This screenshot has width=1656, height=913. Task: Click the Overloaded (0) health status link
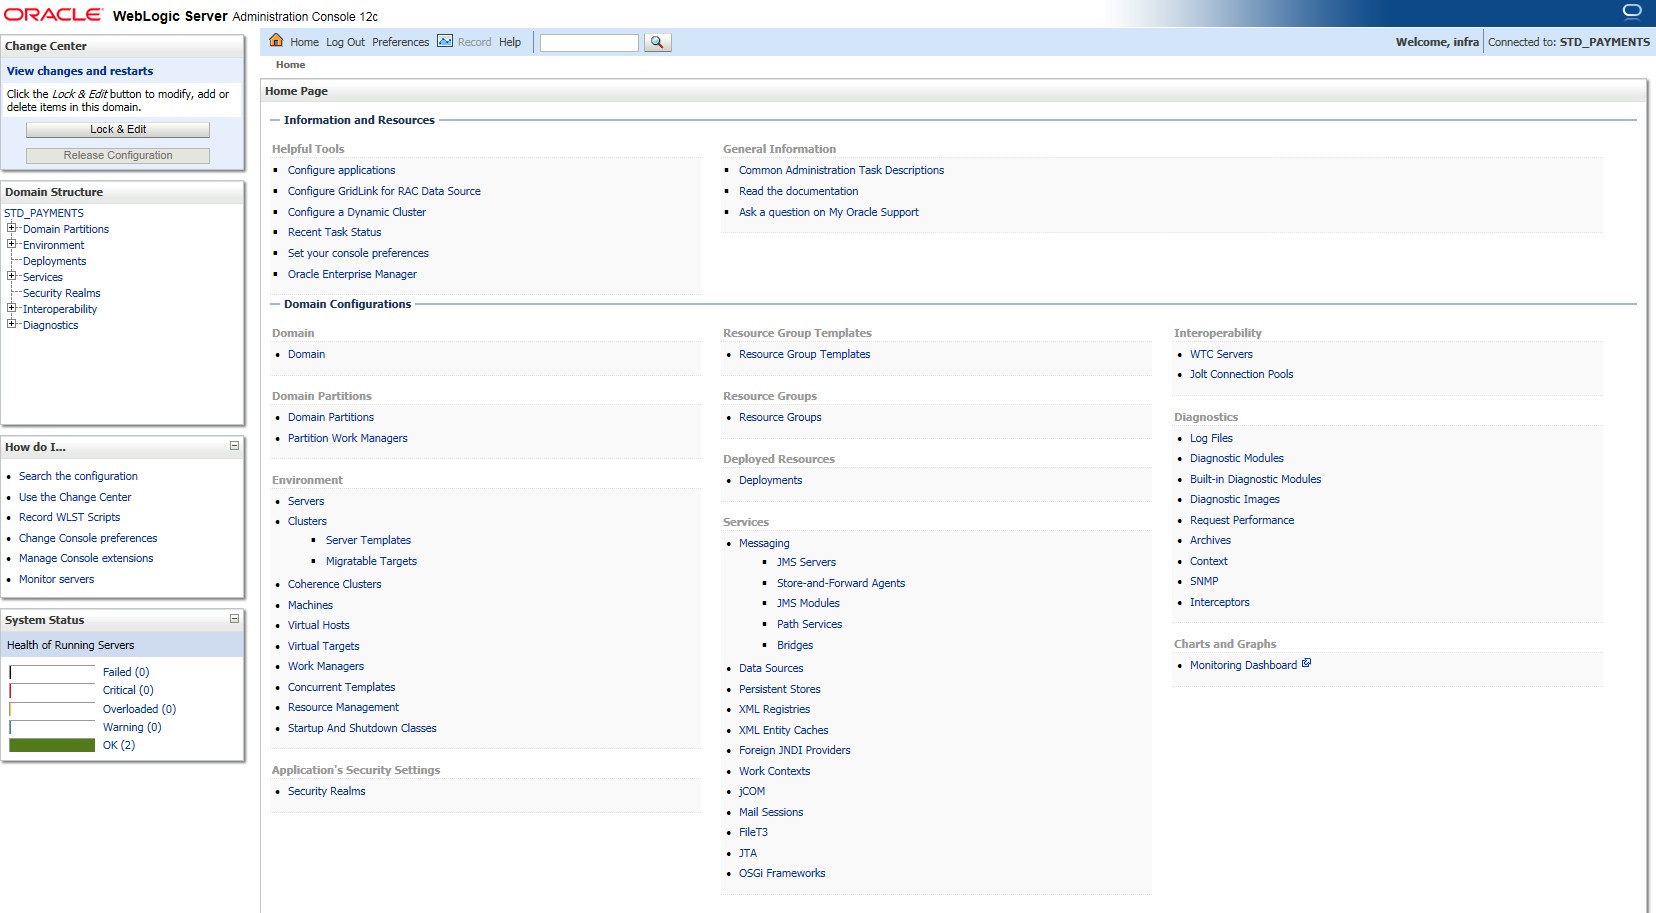pos(139,709)
